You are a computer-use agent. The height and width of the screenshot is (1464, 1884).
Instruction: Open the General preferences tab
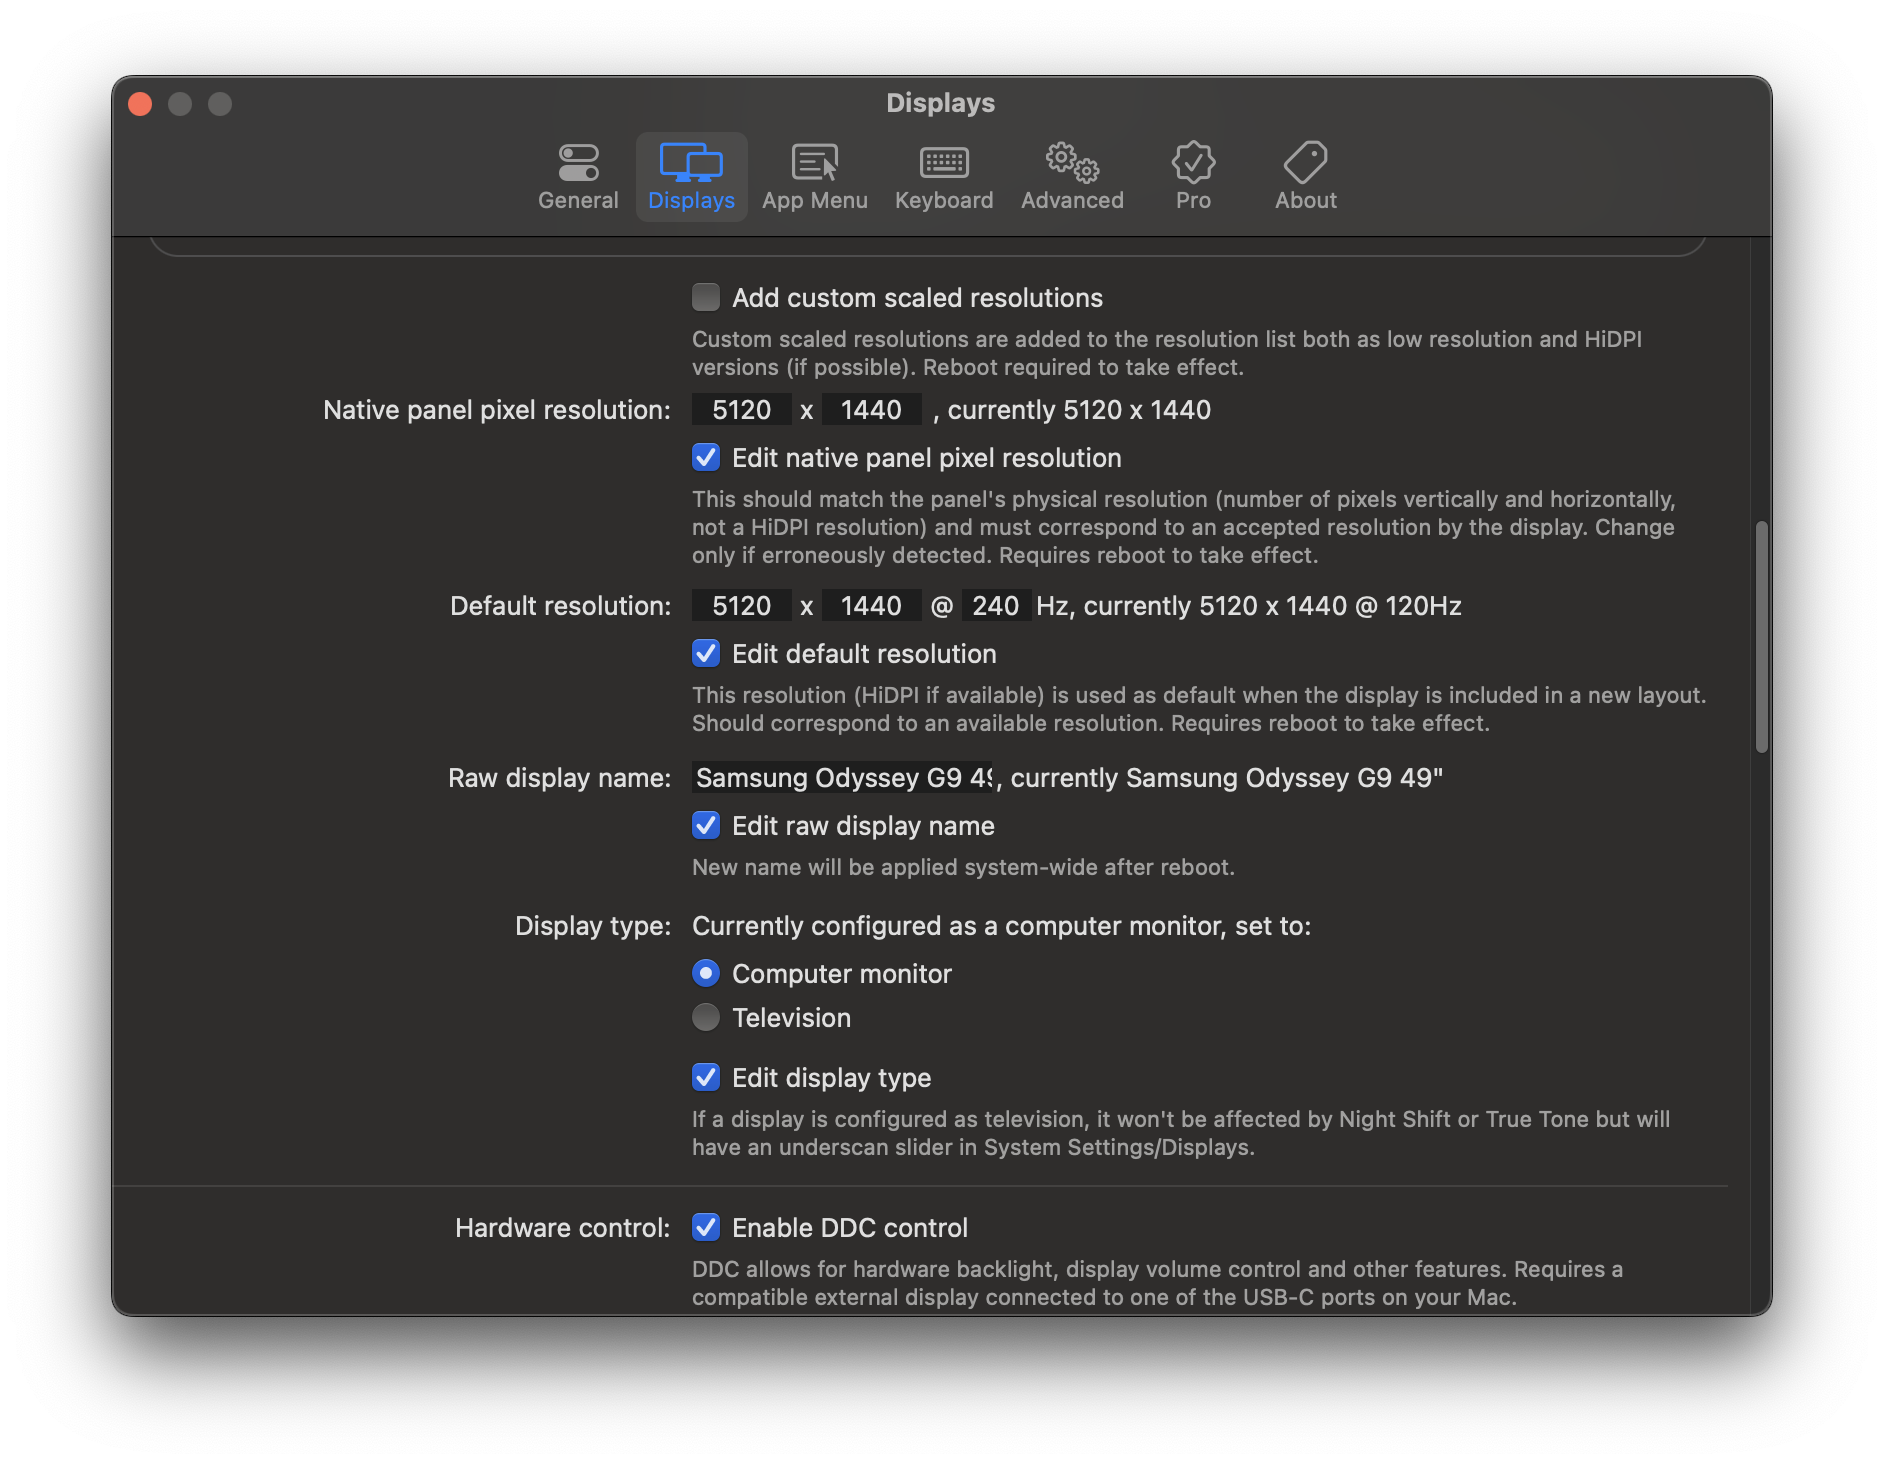[578, 177]
